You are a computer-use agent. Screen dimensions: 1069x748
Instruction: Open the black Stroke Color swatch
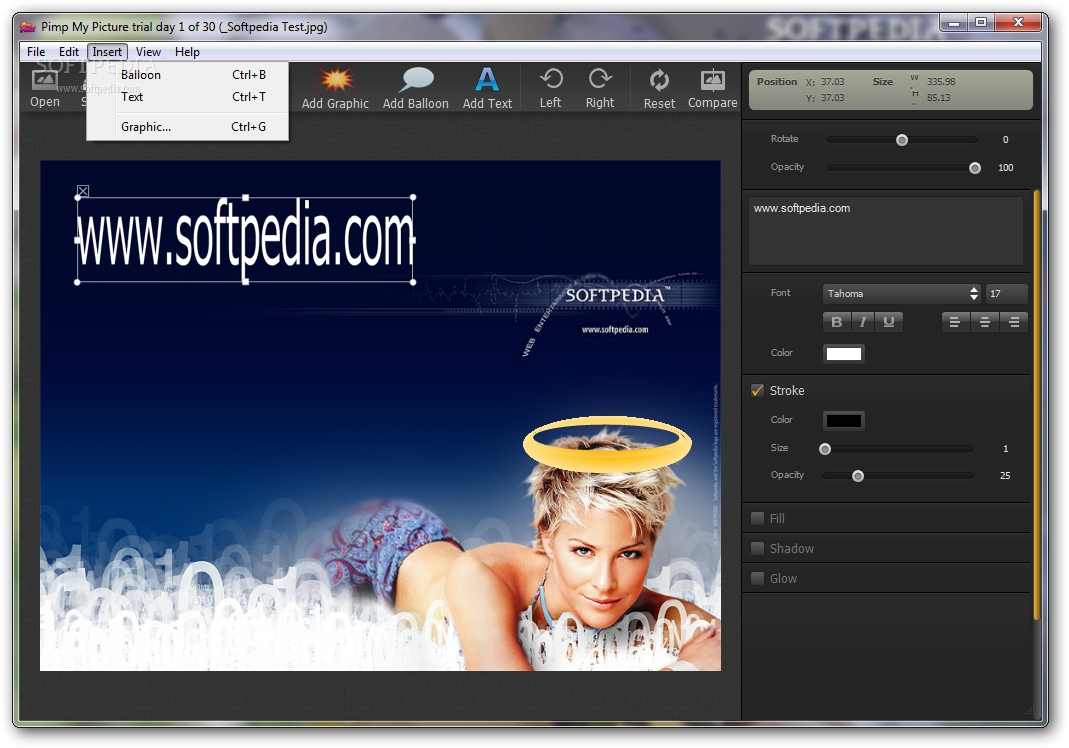click(843, 420)
